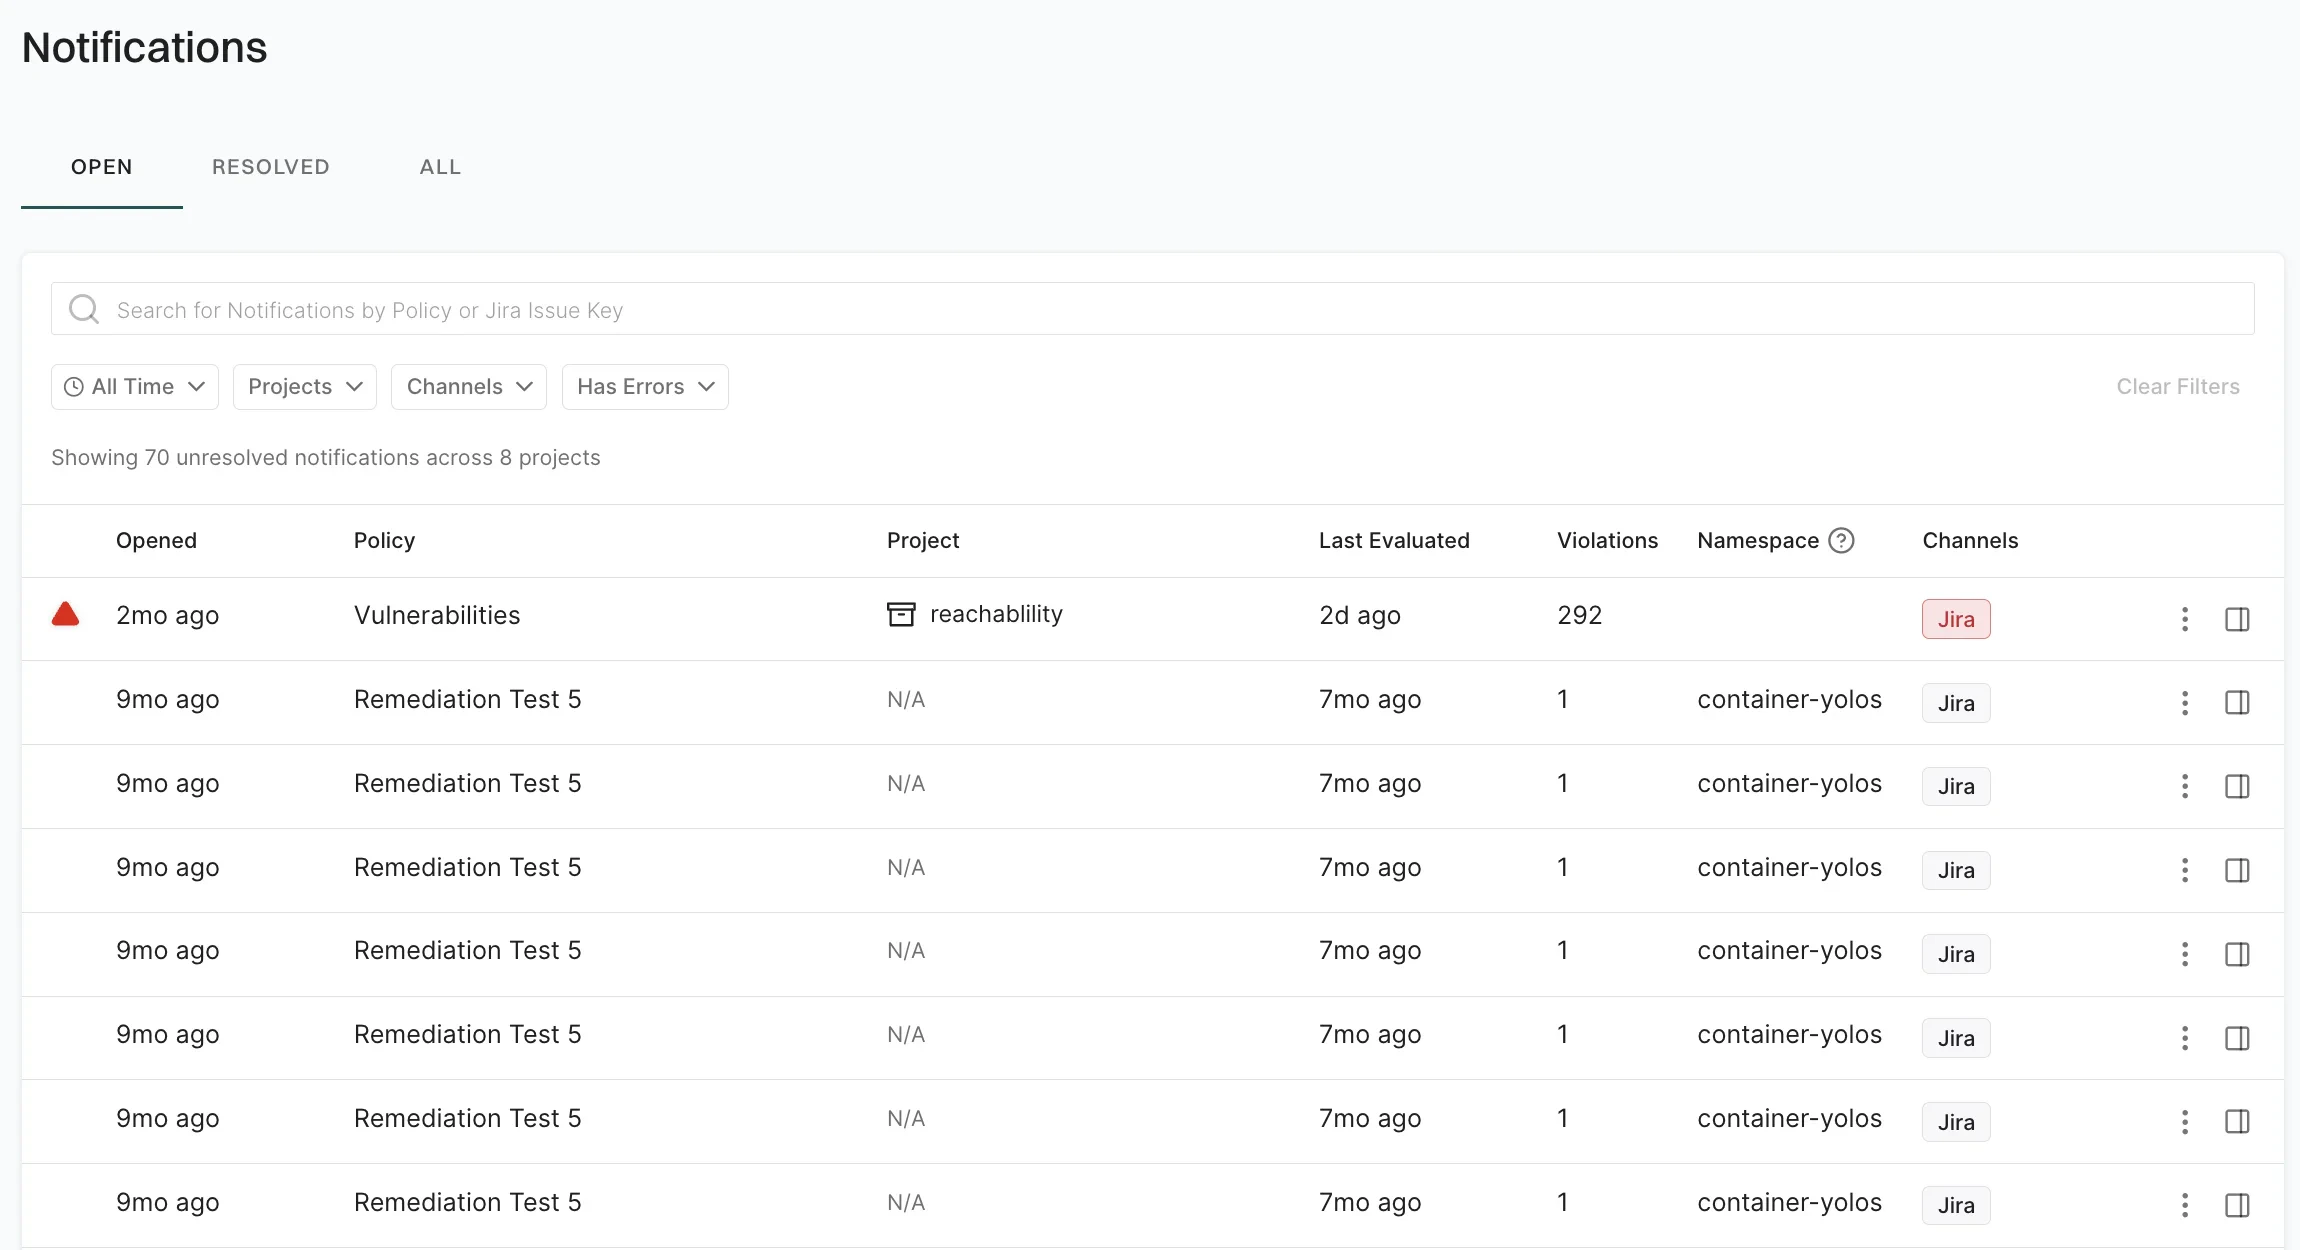
Task: Expand the All Time filter dropdown
Action: pos(135,387)
